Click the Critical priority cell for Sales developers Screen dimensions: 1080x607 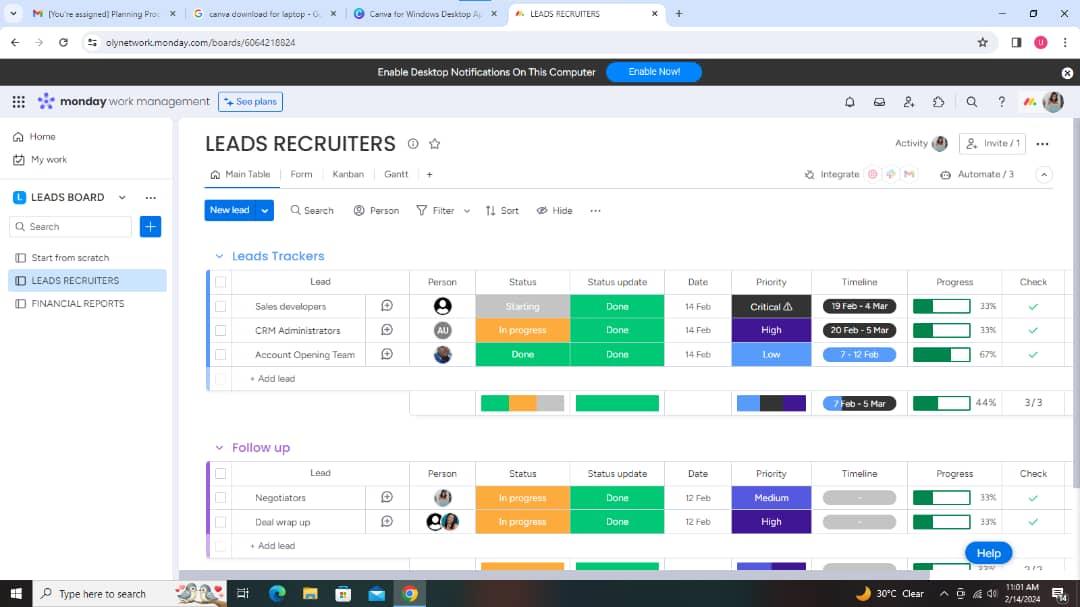coord(771,307)
